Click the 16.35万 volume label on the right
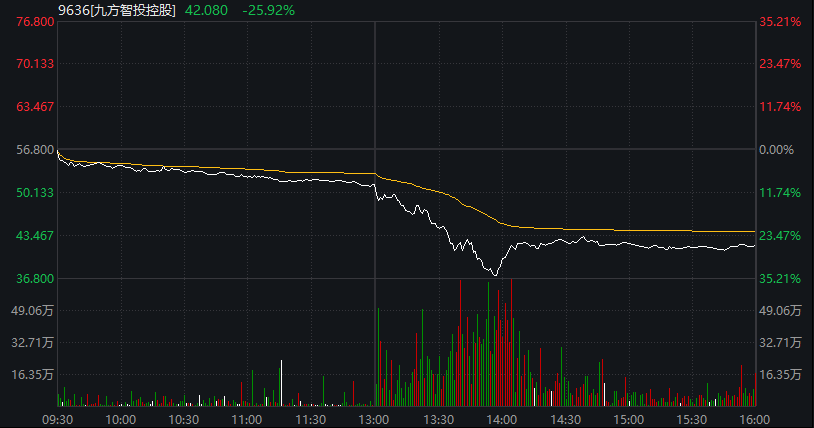The height and width of the screenshot is (428, 814). tap(781, 375)
